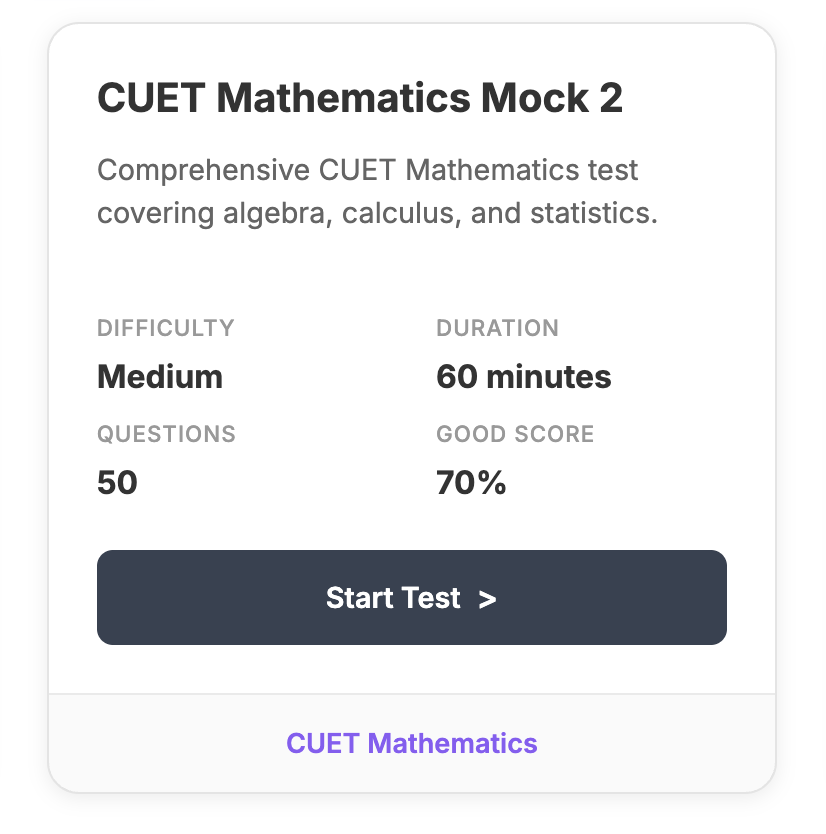This screenshot has height=834, width=826.
Task: Select the 70% good score value
Action: 471,483
